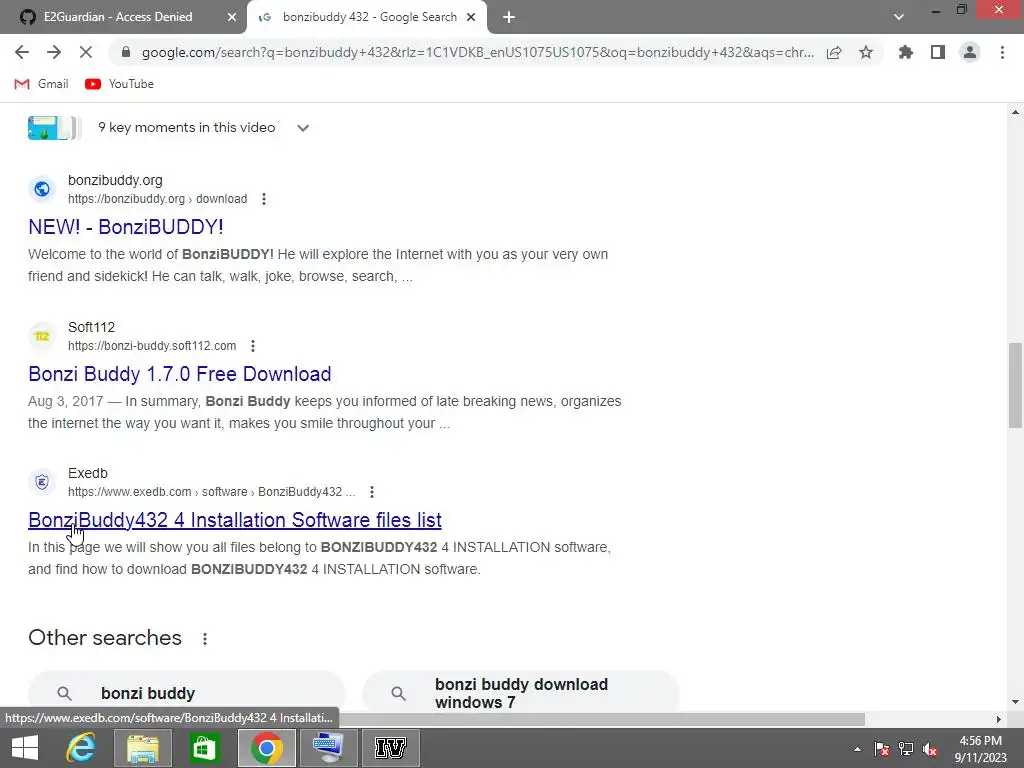Screen dimensions: 1024x768
Task: Toggle the Chrome side panel
Action: point(938,52)
